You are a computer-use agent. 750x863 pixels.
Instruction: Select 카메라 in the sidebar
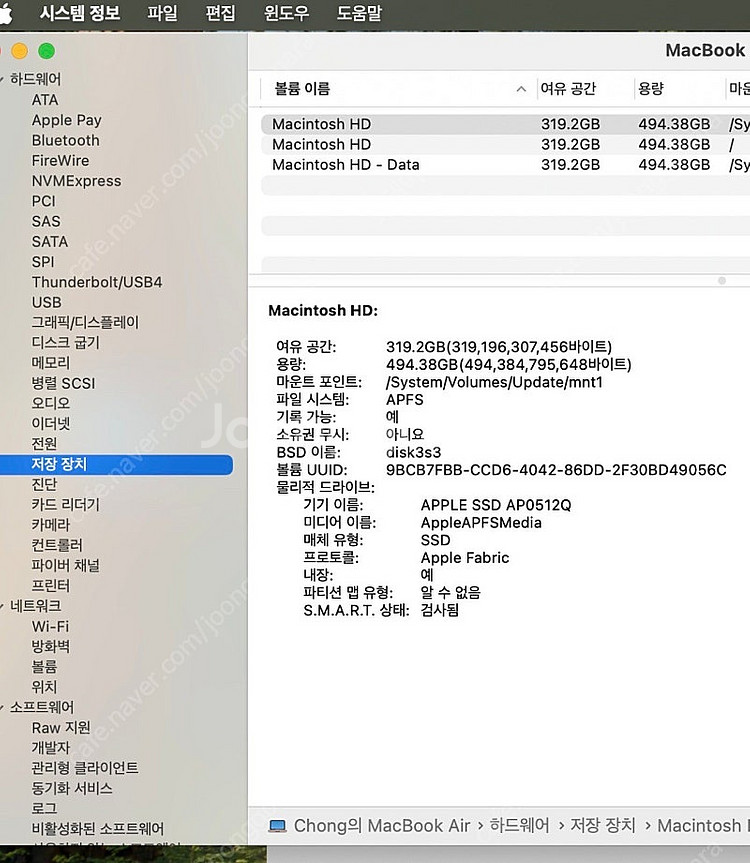pyautogui.click(x=51, y=525)
